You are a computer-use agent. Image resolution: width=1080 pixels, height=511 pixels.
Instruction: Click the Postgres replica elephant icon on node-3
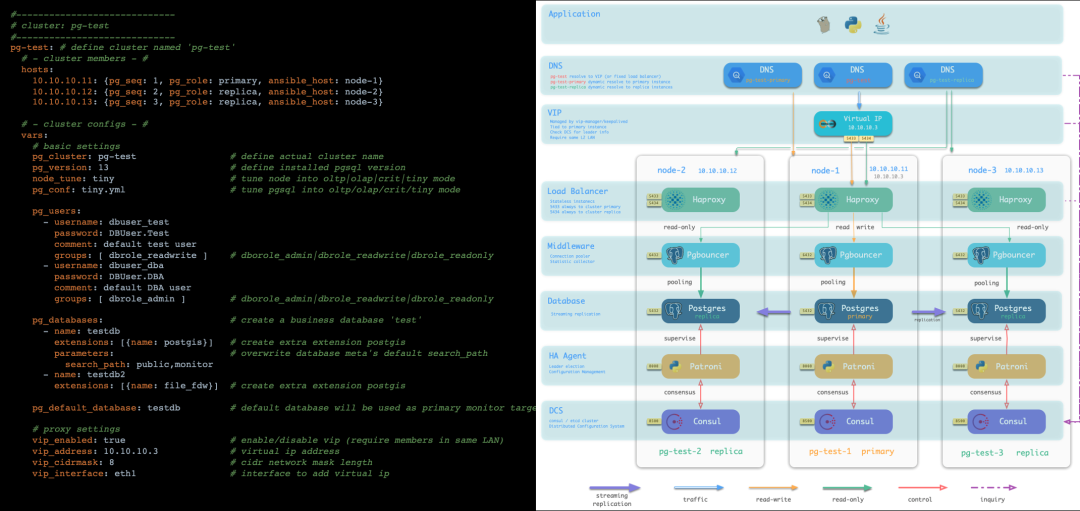click(979, 311)
